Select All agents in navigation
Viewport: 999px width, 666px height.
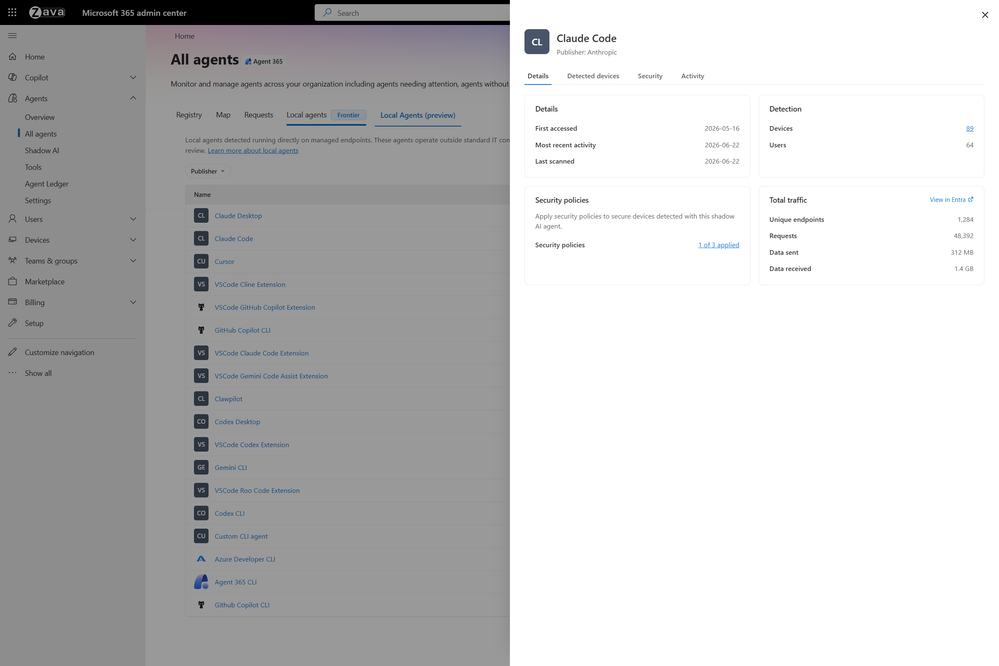(x=41, y=134)
